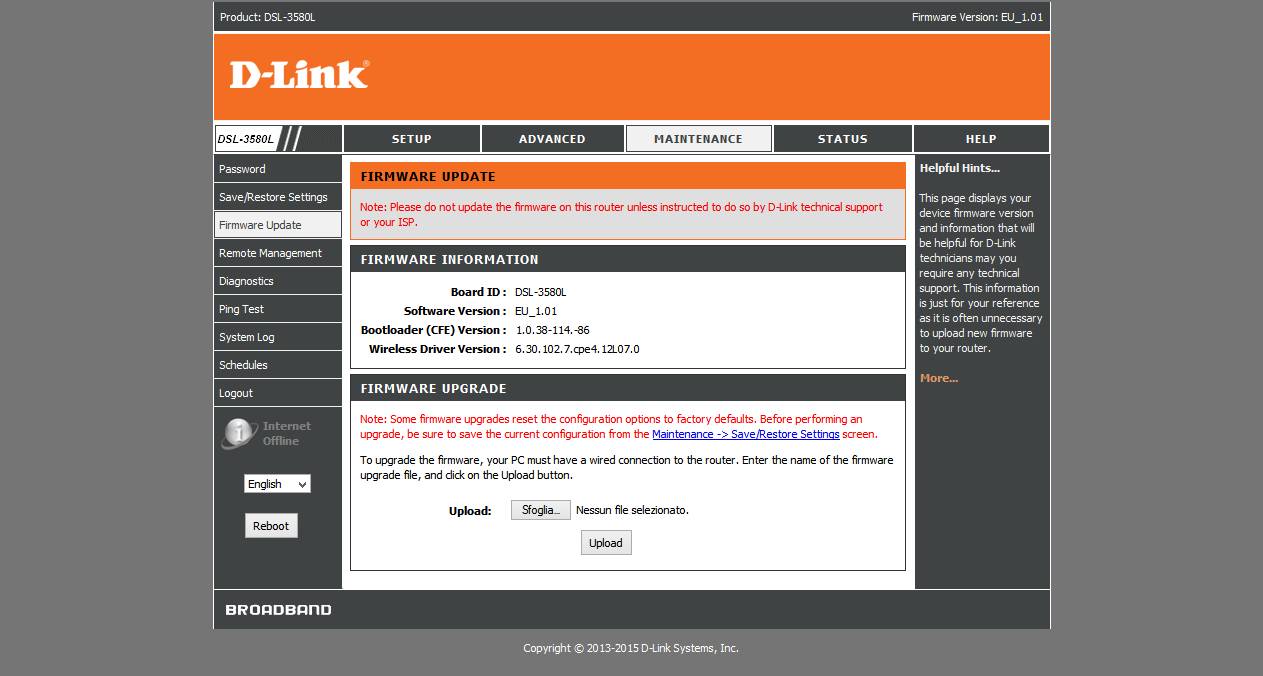
Task: Click Logout in the sidebar
Action: tap(278, 393)
